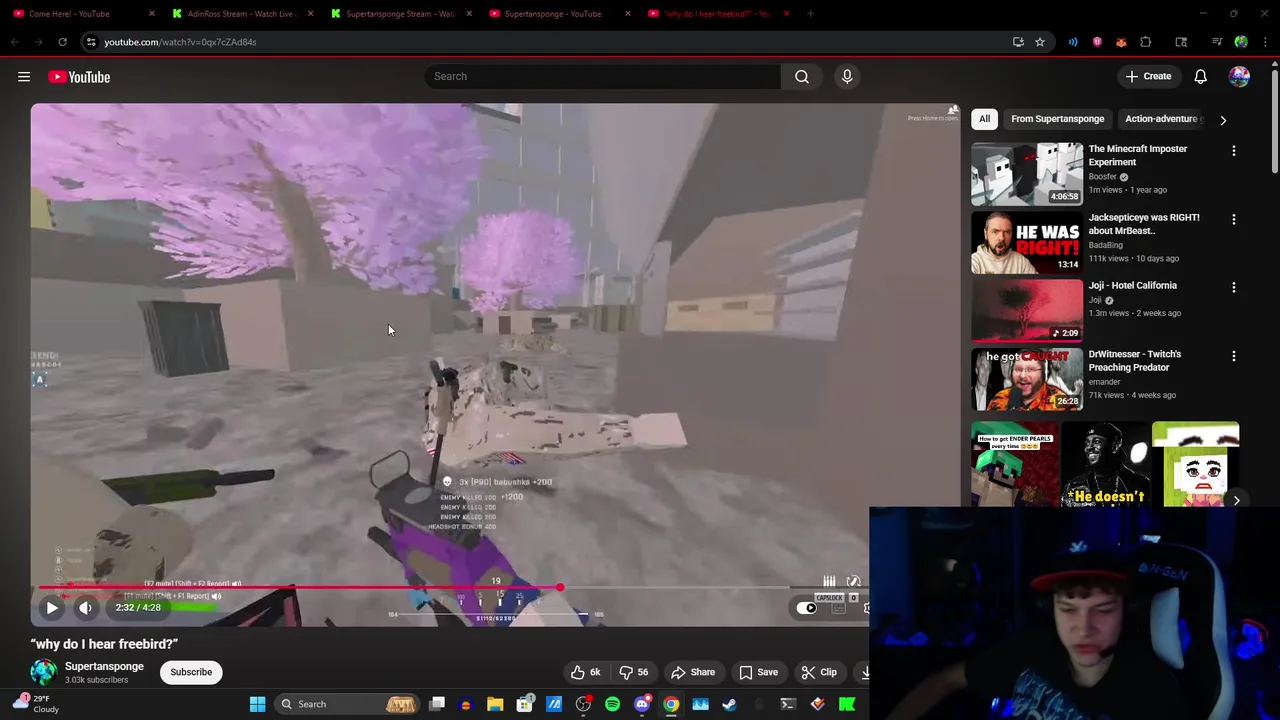Click the Windows taskbar Search box
The width and height of the screenshot is (1280, 720).
pyautogui.click(x=345, y=704)
